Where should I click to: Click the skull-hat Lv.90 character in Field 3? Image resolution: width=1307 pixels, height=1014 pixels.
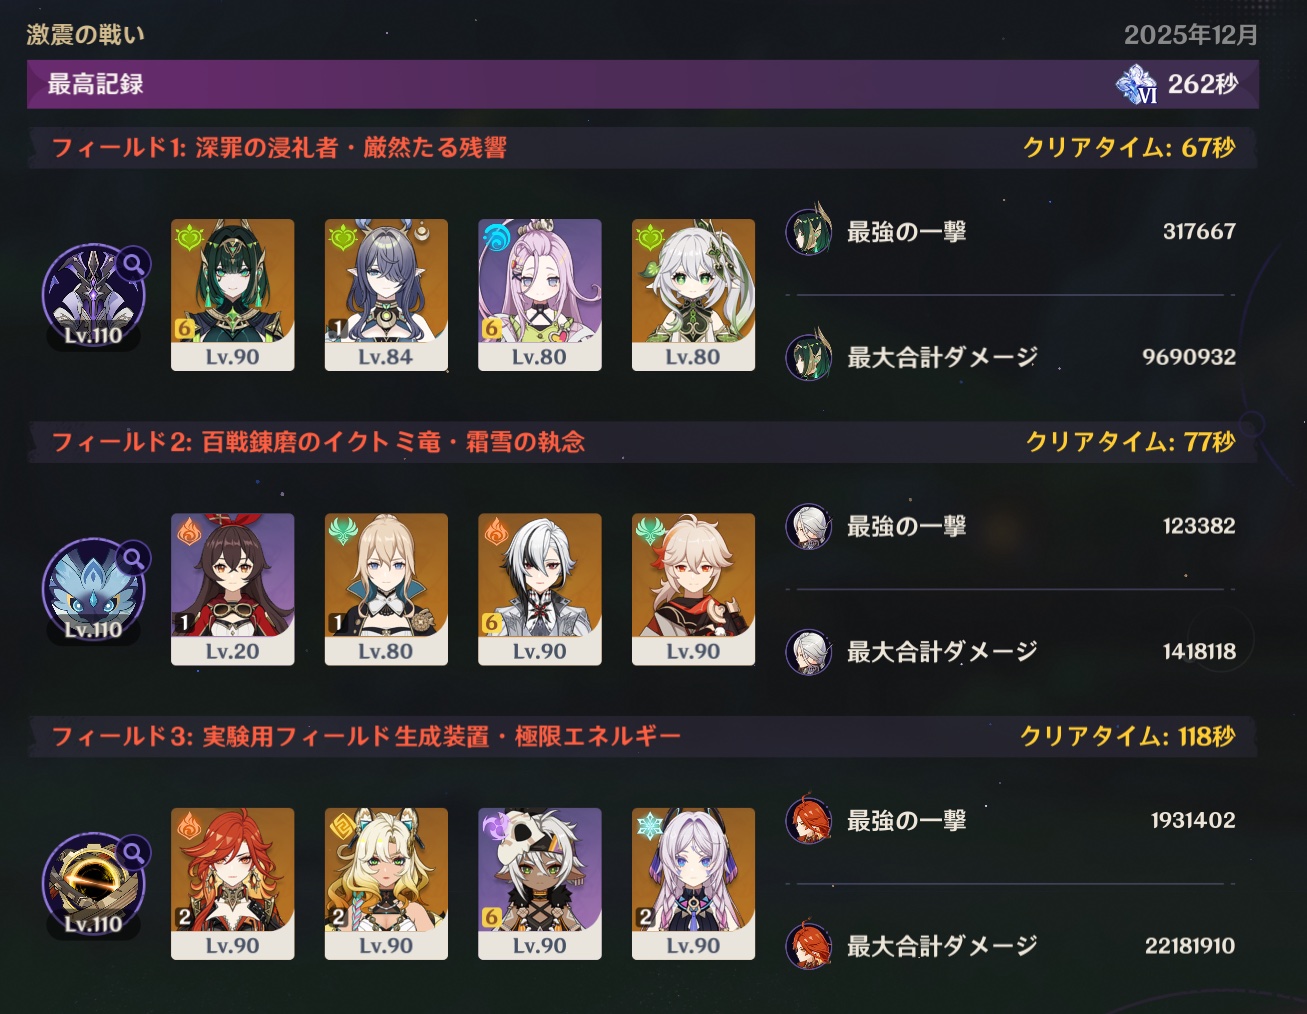[x=540, y=884]
